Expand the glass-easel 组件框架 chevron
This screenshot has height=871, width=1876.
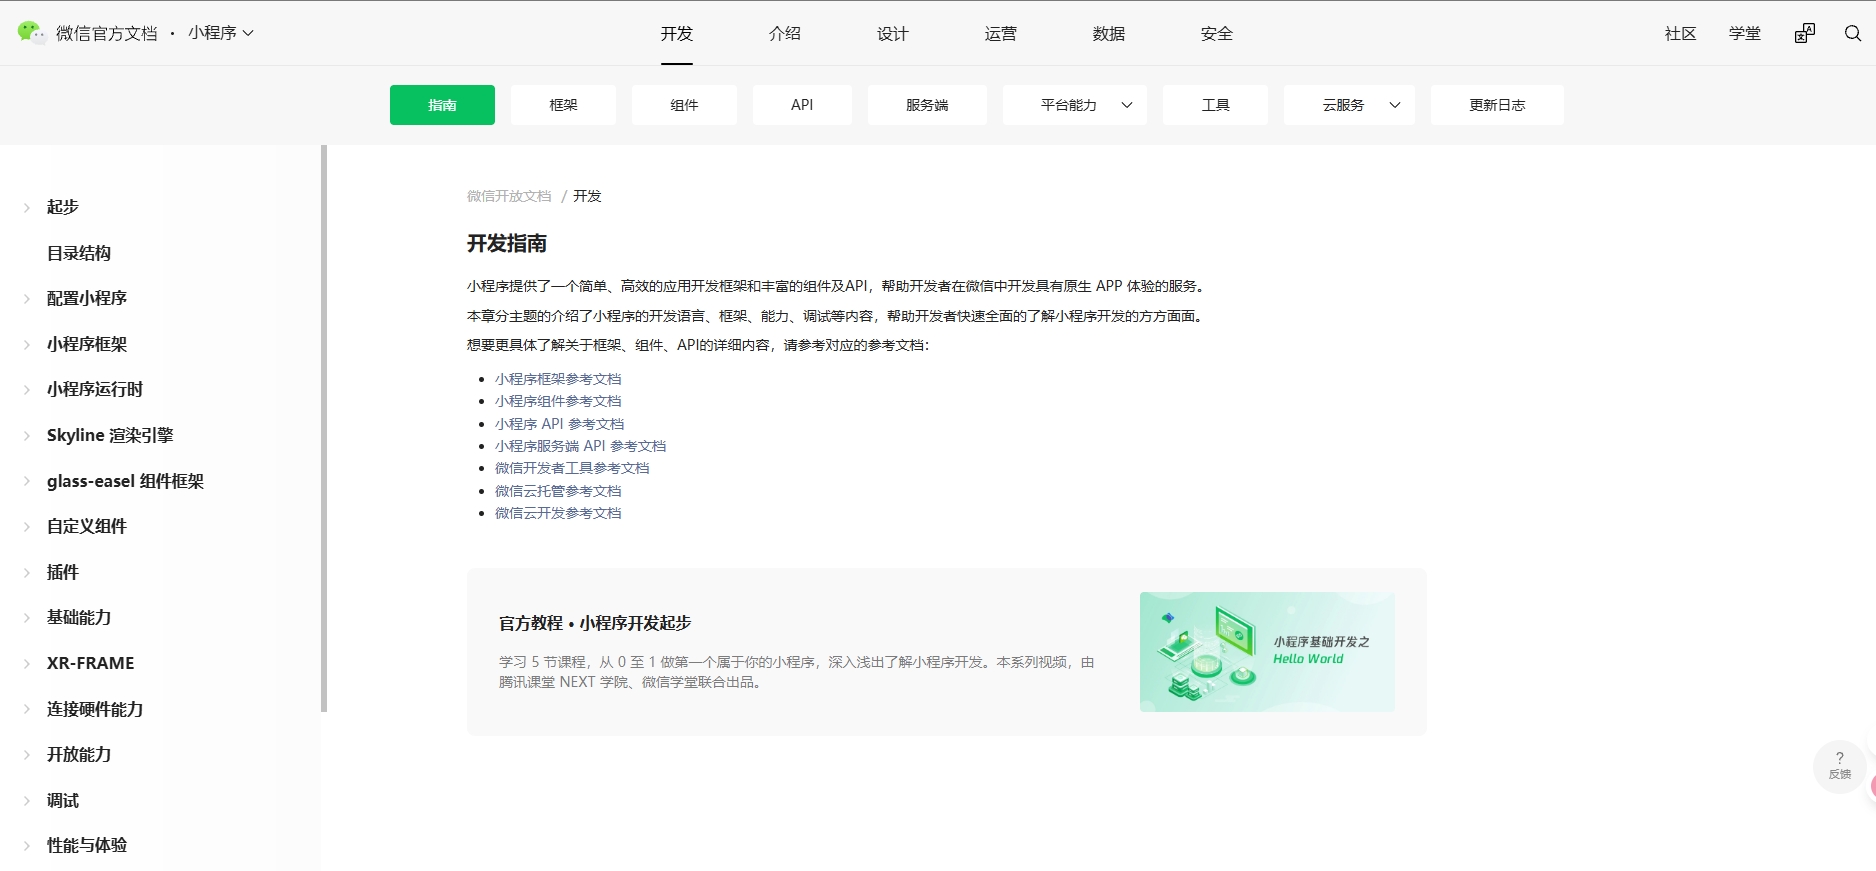click(27, 482)
